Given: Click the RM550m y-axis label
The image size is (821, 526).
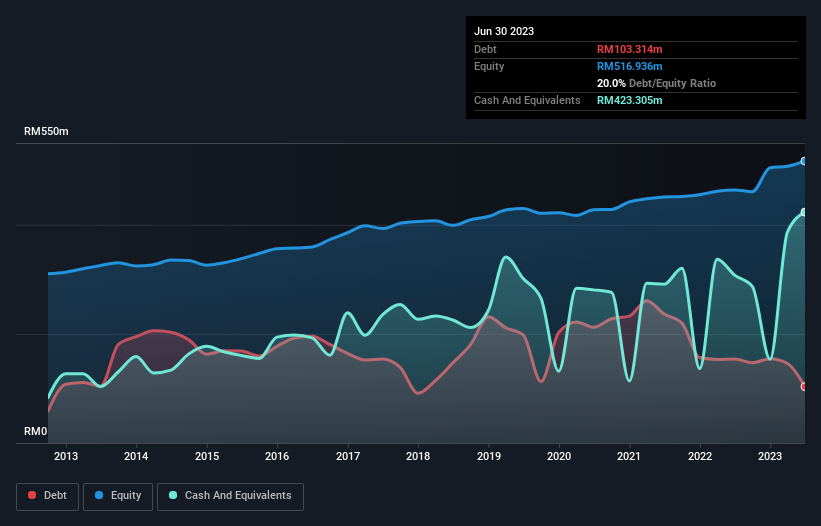Looking at the screenshot, I should [46, 131].
